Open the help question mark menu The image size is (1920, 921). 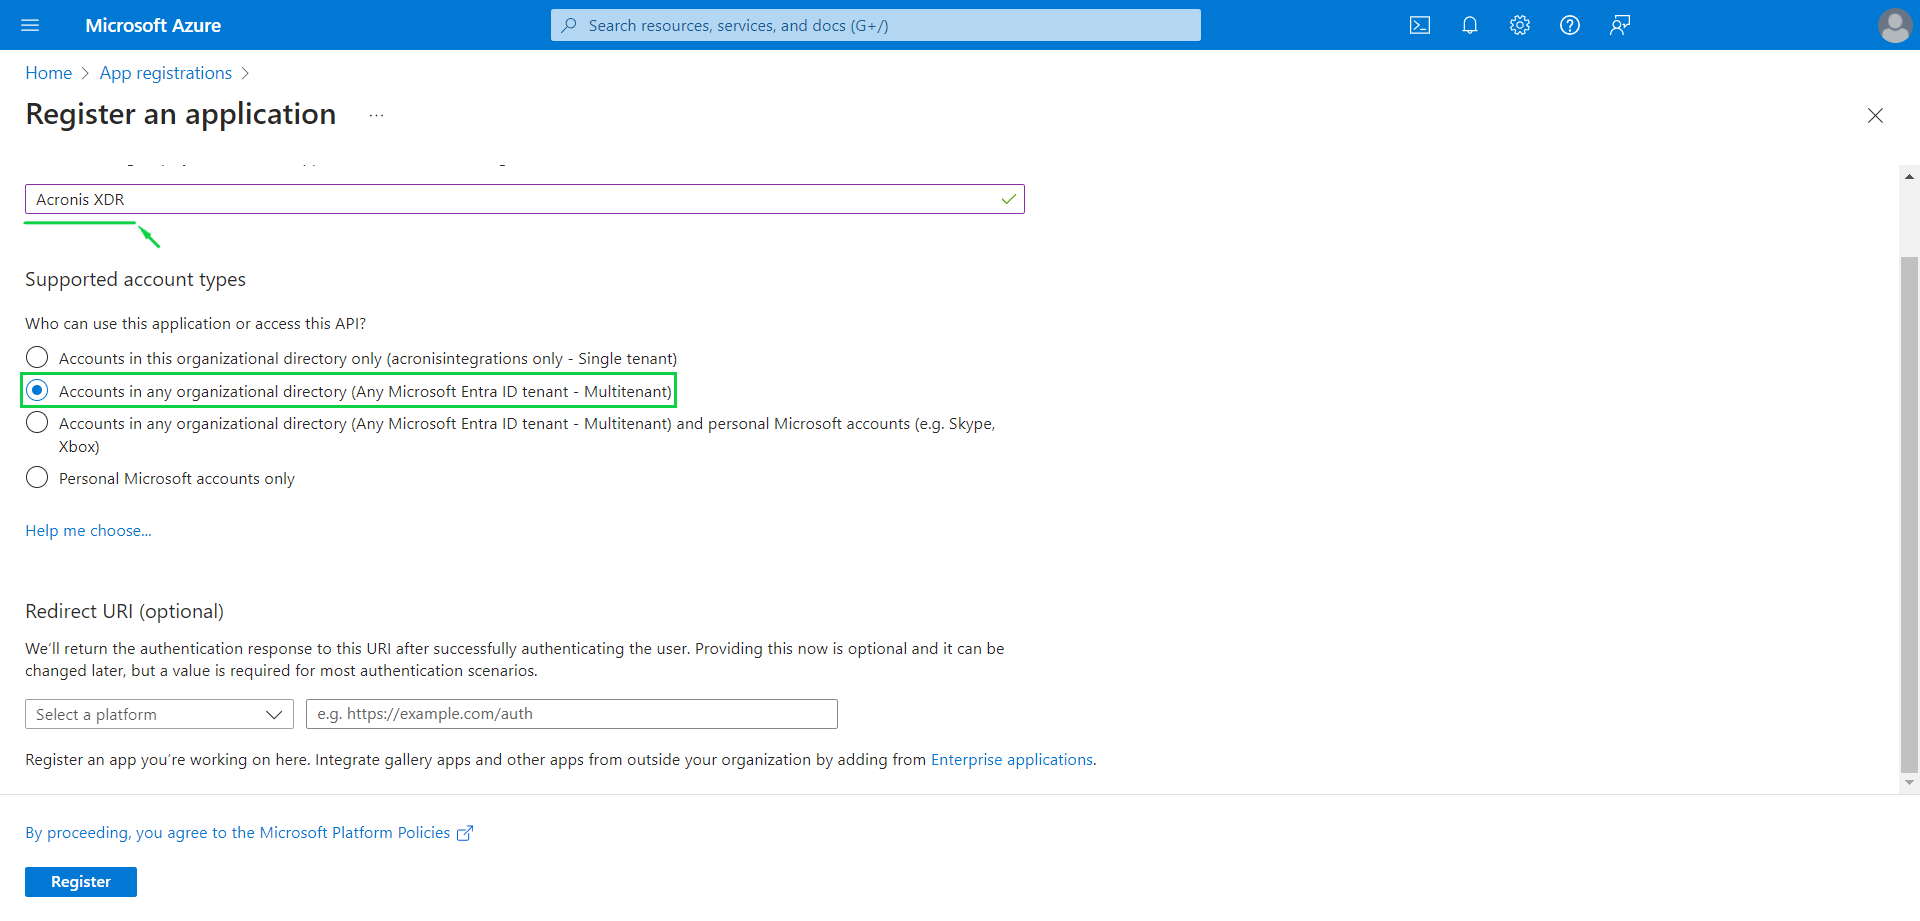pyautogui.click(x=1569, y=25)
